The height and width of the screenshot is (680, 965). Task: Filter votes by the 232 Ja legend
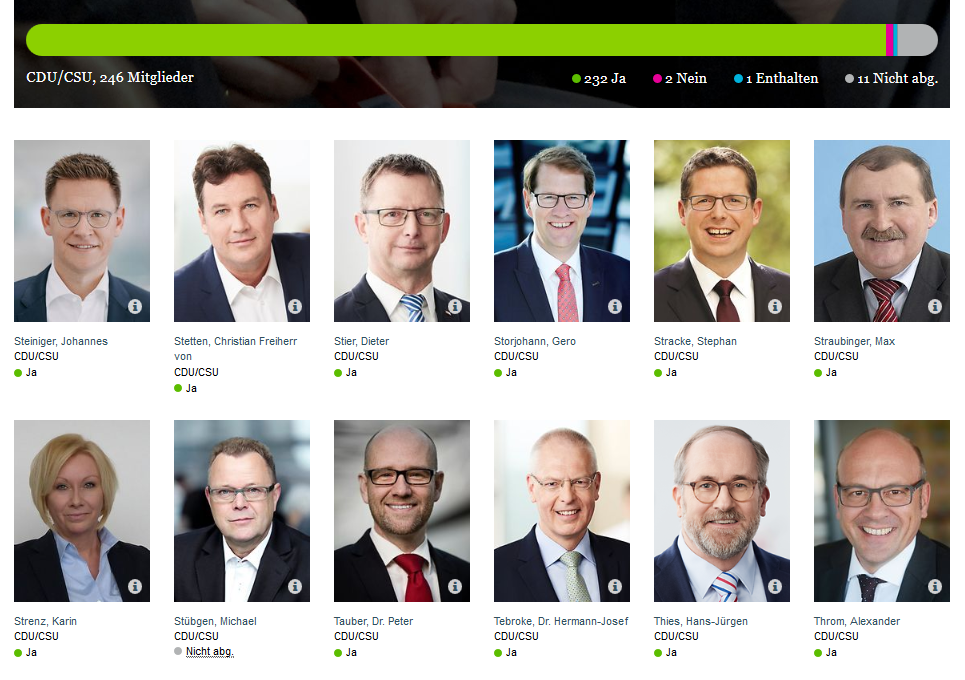click(599, 79)
